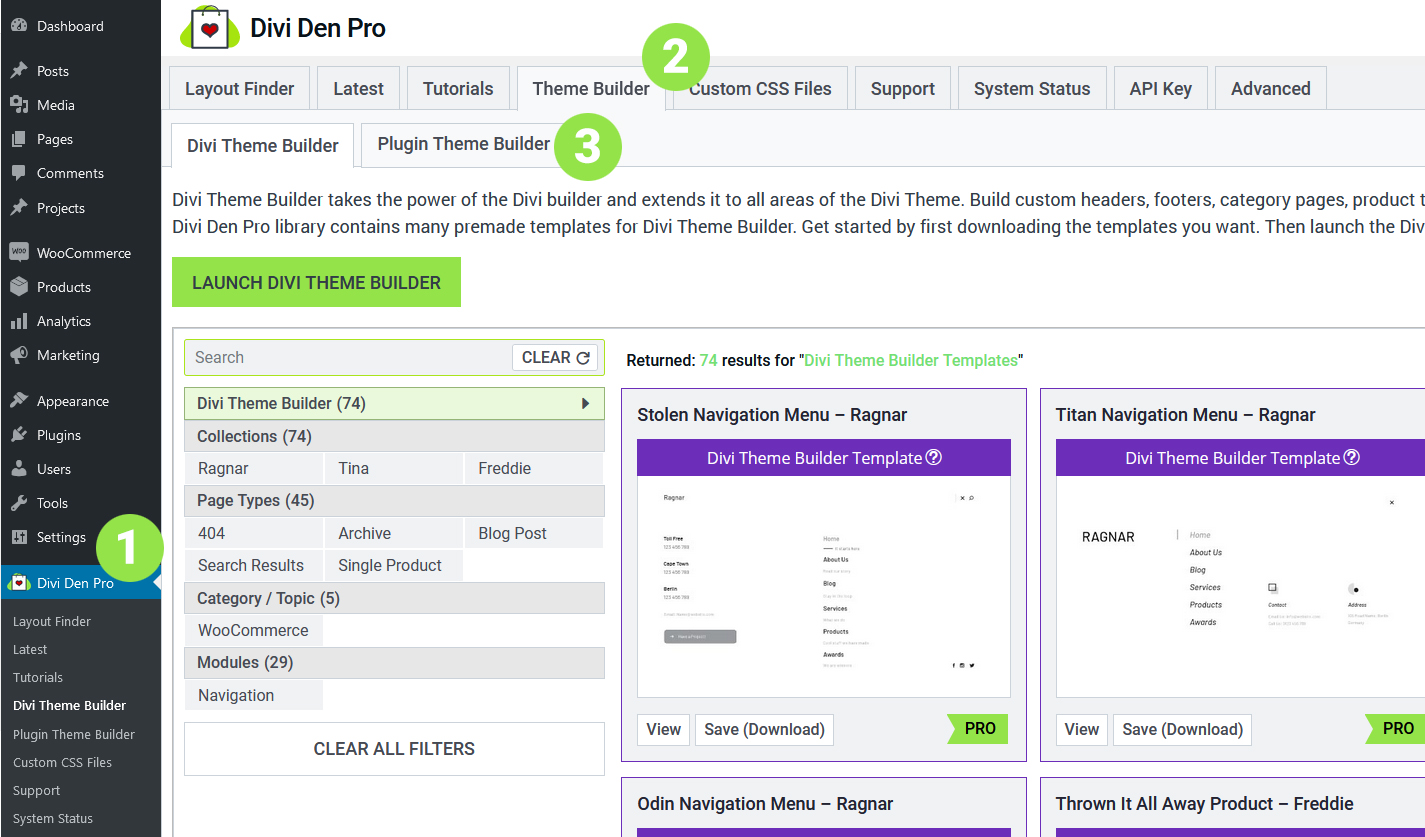Viewport: 1425px width, 837px height.
Task: Toggle the WooCommerce category filter
Action: 254,630
